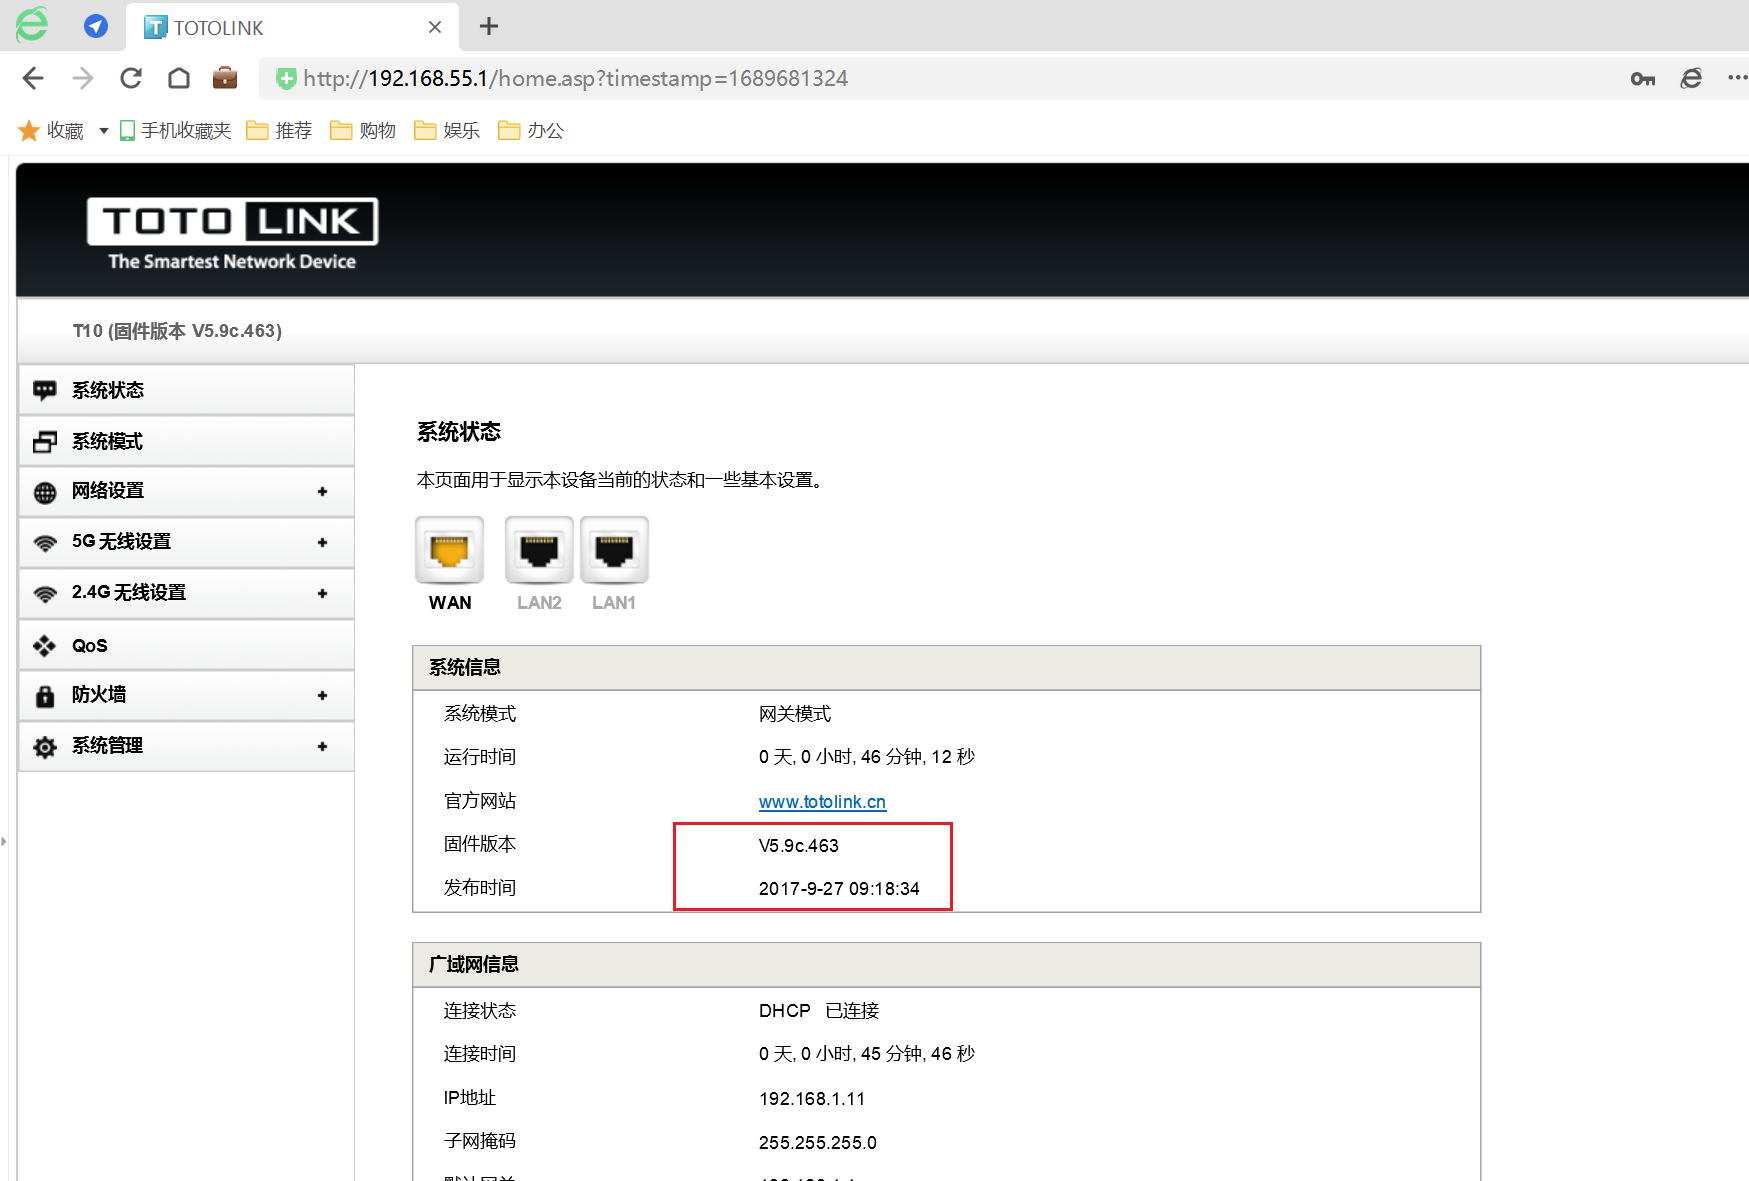This screenshot has height=1181, width=1749.
Task: Click the TOTOLINK logo
Action: point(232,234)
